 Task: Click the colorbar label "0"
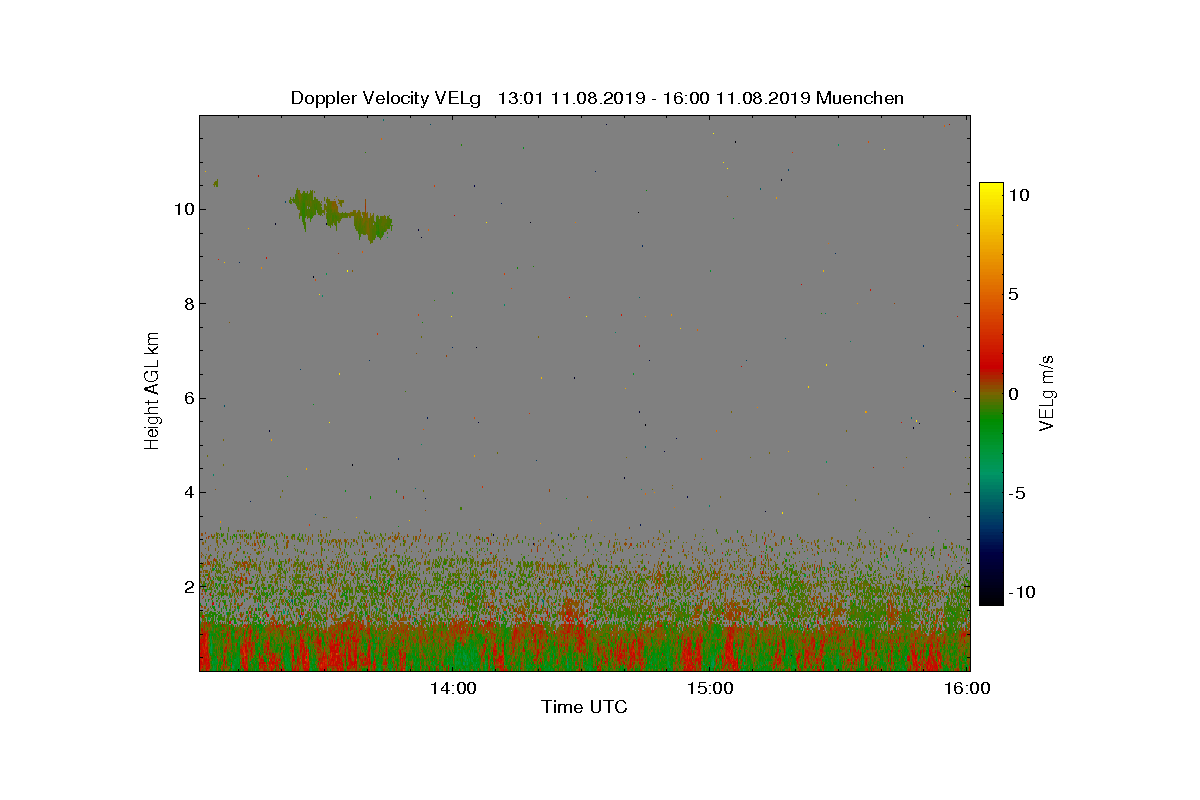[x=1012, y=394]
